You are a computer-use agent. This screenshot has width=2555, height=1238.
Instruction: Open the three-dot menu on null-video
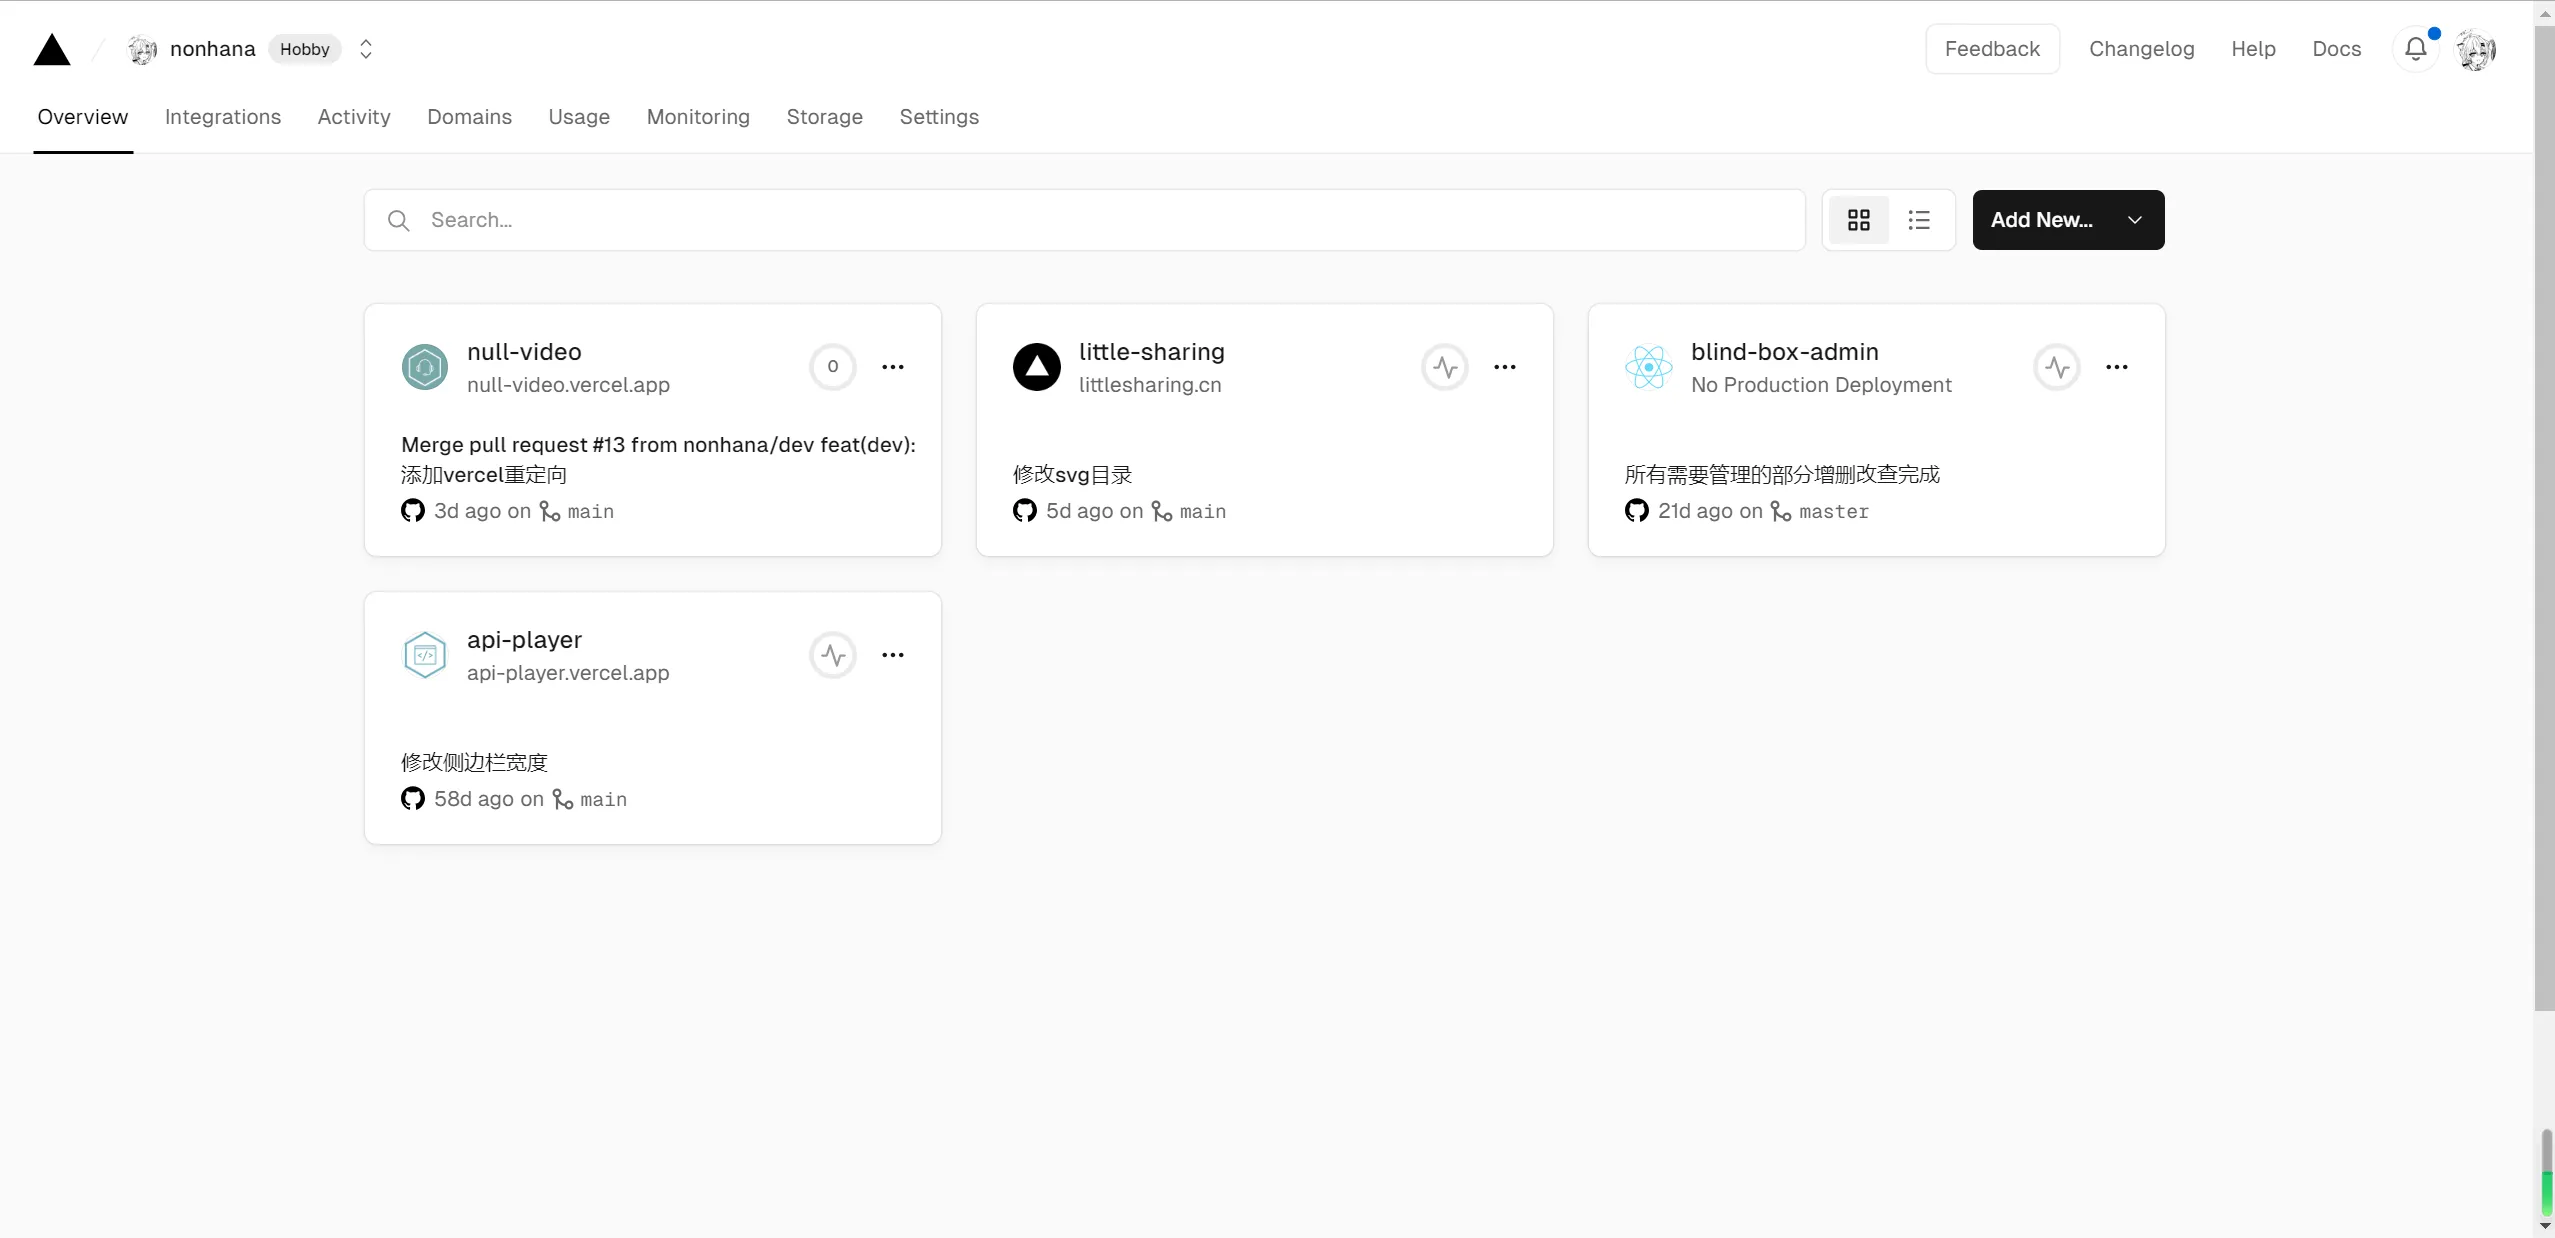click(x=892, y=367)
